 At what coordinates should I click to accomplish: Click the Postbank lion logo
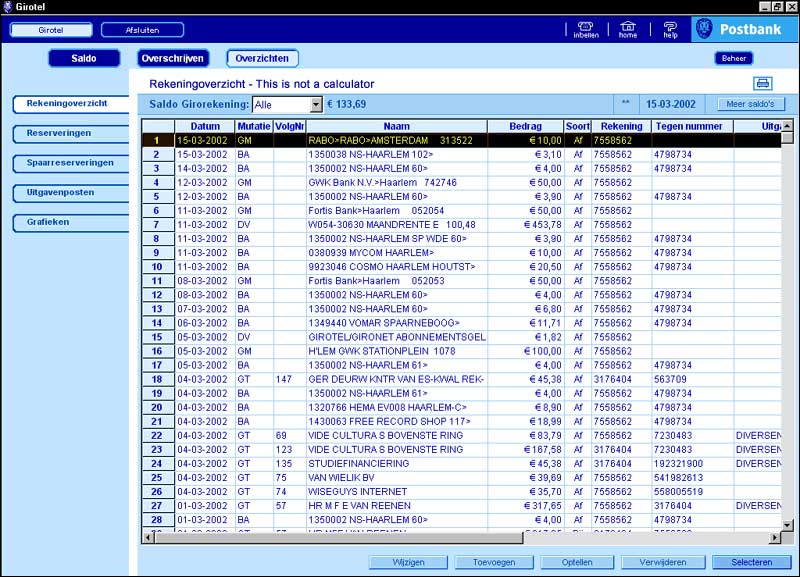705,29
